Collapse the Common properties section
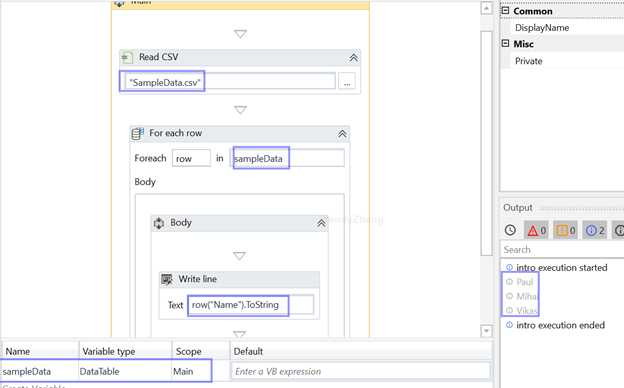The height and width of the screenshot is (388, 624). (x=505, y=11)
